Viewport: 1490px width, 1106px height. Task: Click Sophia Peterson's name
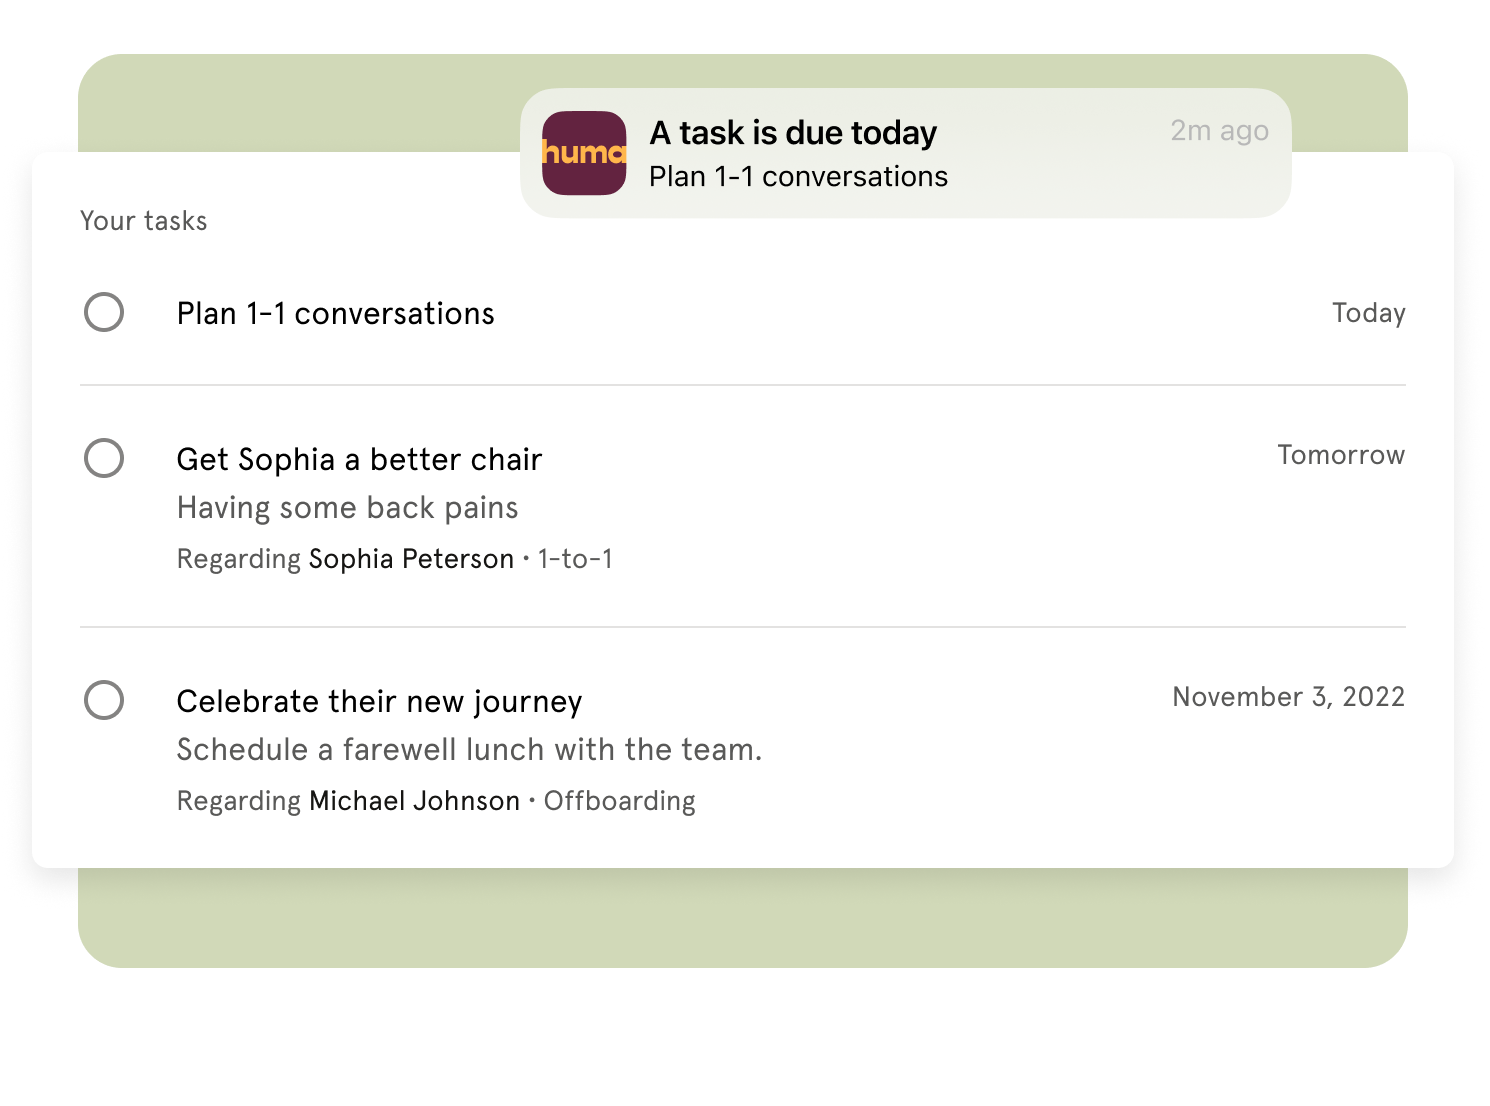(x=410, y=558)
